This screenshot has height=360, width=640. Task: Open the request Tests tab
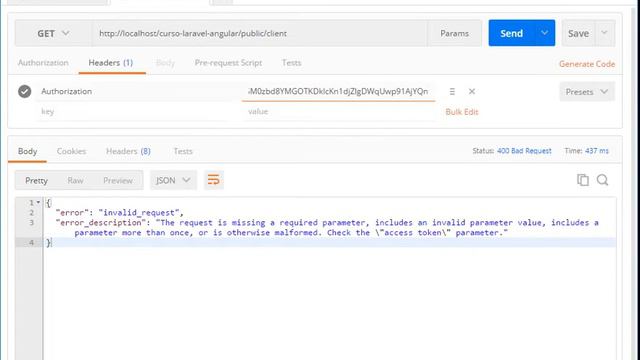coord(291,63)
